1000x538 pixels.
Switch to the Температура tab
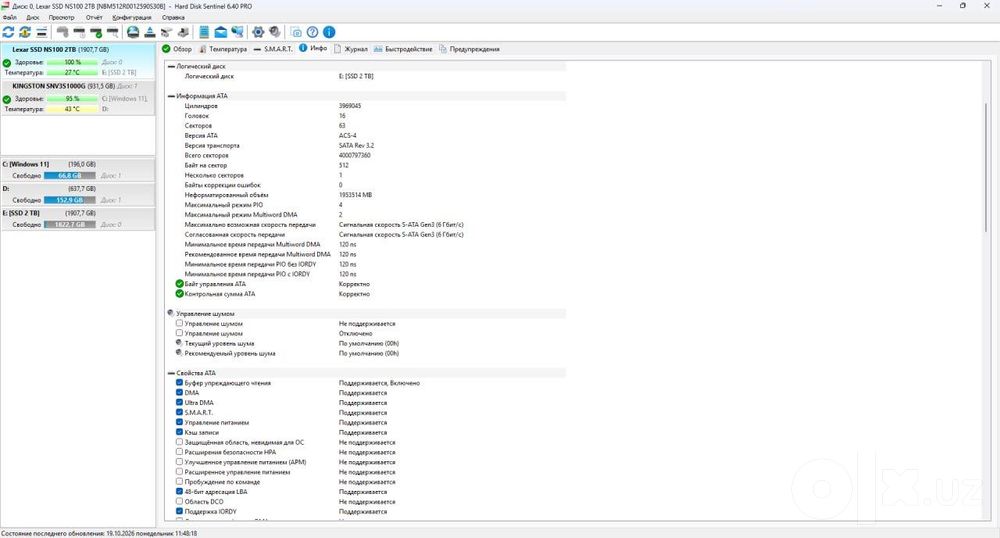click(x=223, y=48)
